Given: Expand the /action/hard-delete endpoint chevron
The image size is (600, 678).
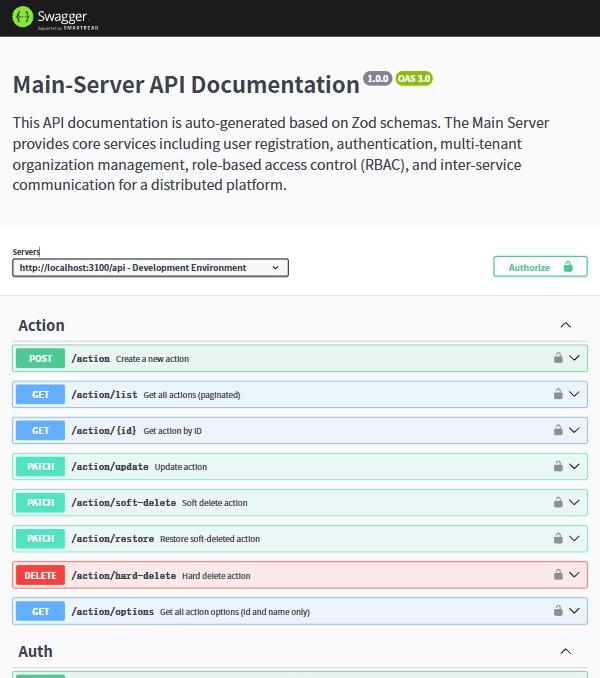Looking at the screenshot, I should point(574,575).
